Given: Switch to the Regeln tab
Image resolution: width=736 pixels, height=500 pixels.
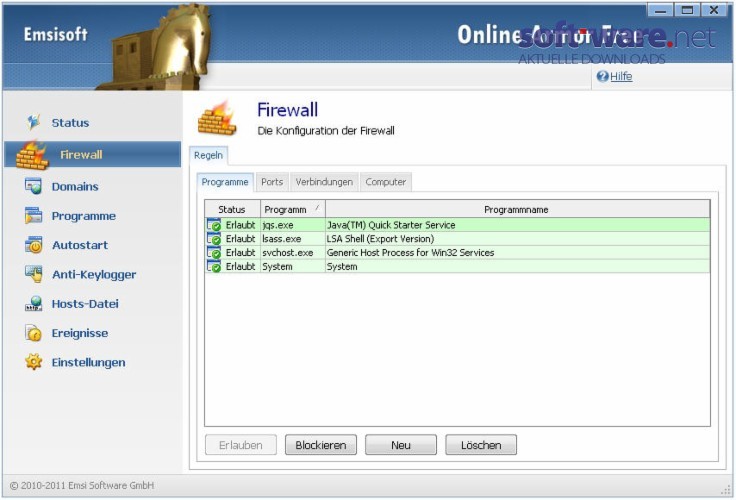Looking at the screenshot, I should pos(208,155).
